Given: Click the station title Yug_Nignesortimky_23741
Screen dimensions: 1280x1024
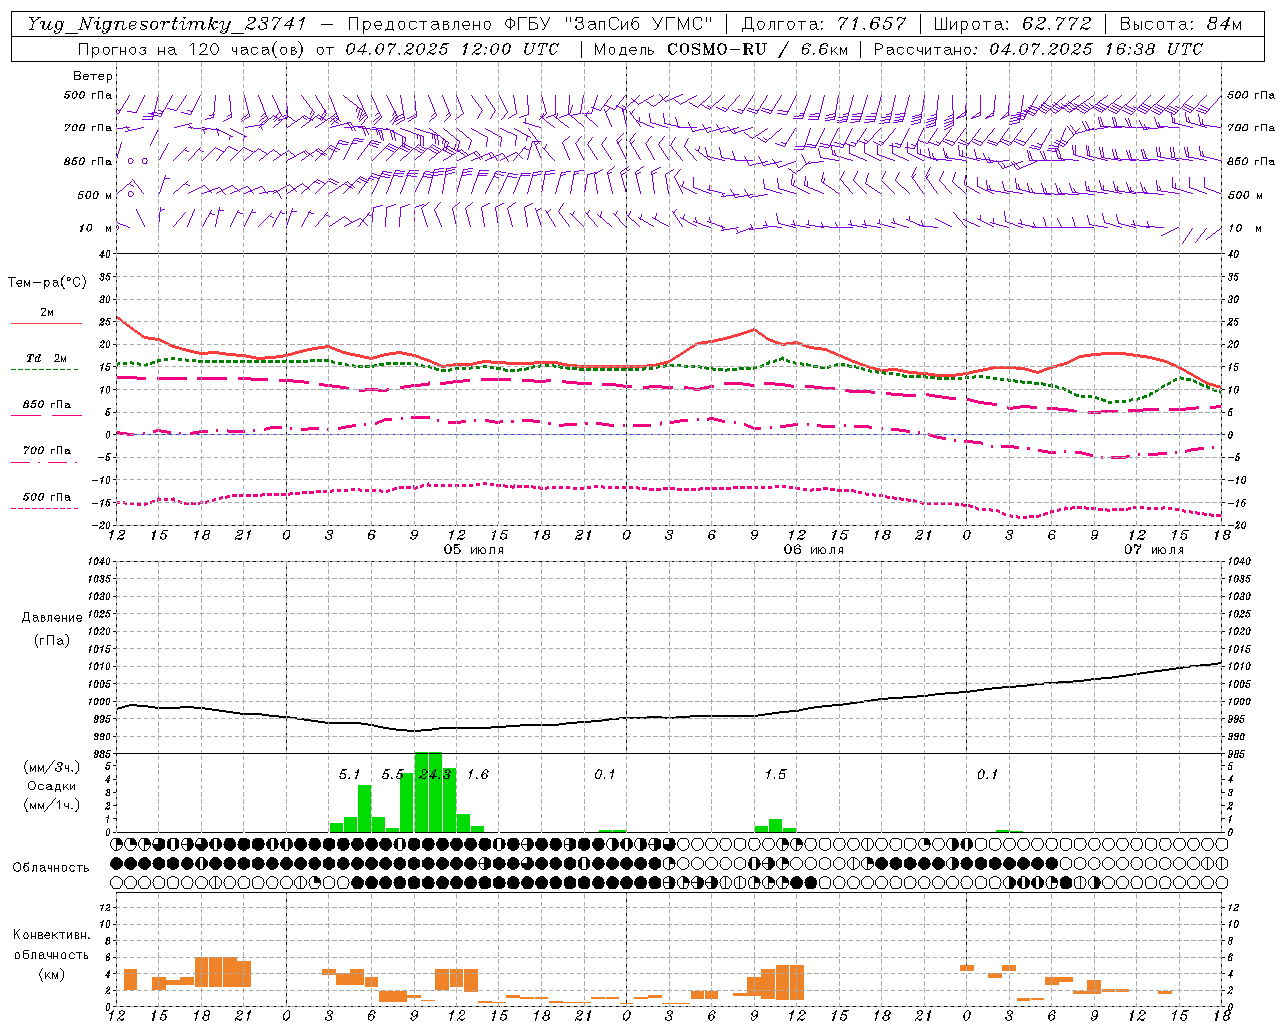Looking at the screenshot, I should [167, 24].
